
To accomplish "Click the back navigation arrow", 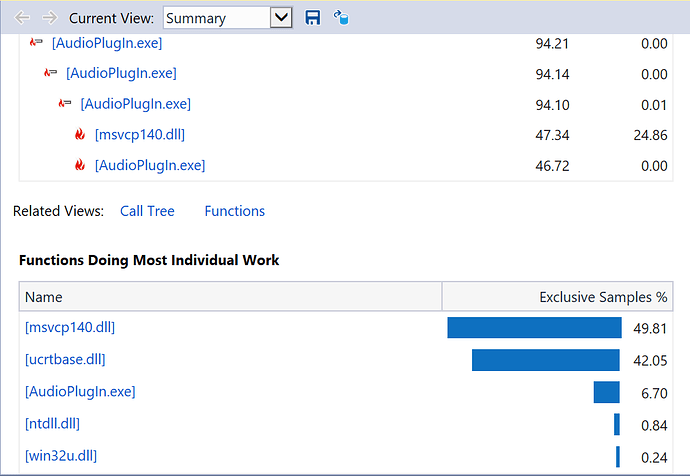I will coord(22,18).
